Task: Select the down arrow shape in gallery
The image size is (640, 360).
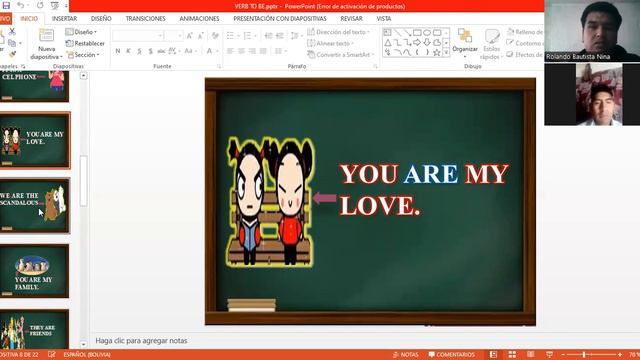Action: 427,42
